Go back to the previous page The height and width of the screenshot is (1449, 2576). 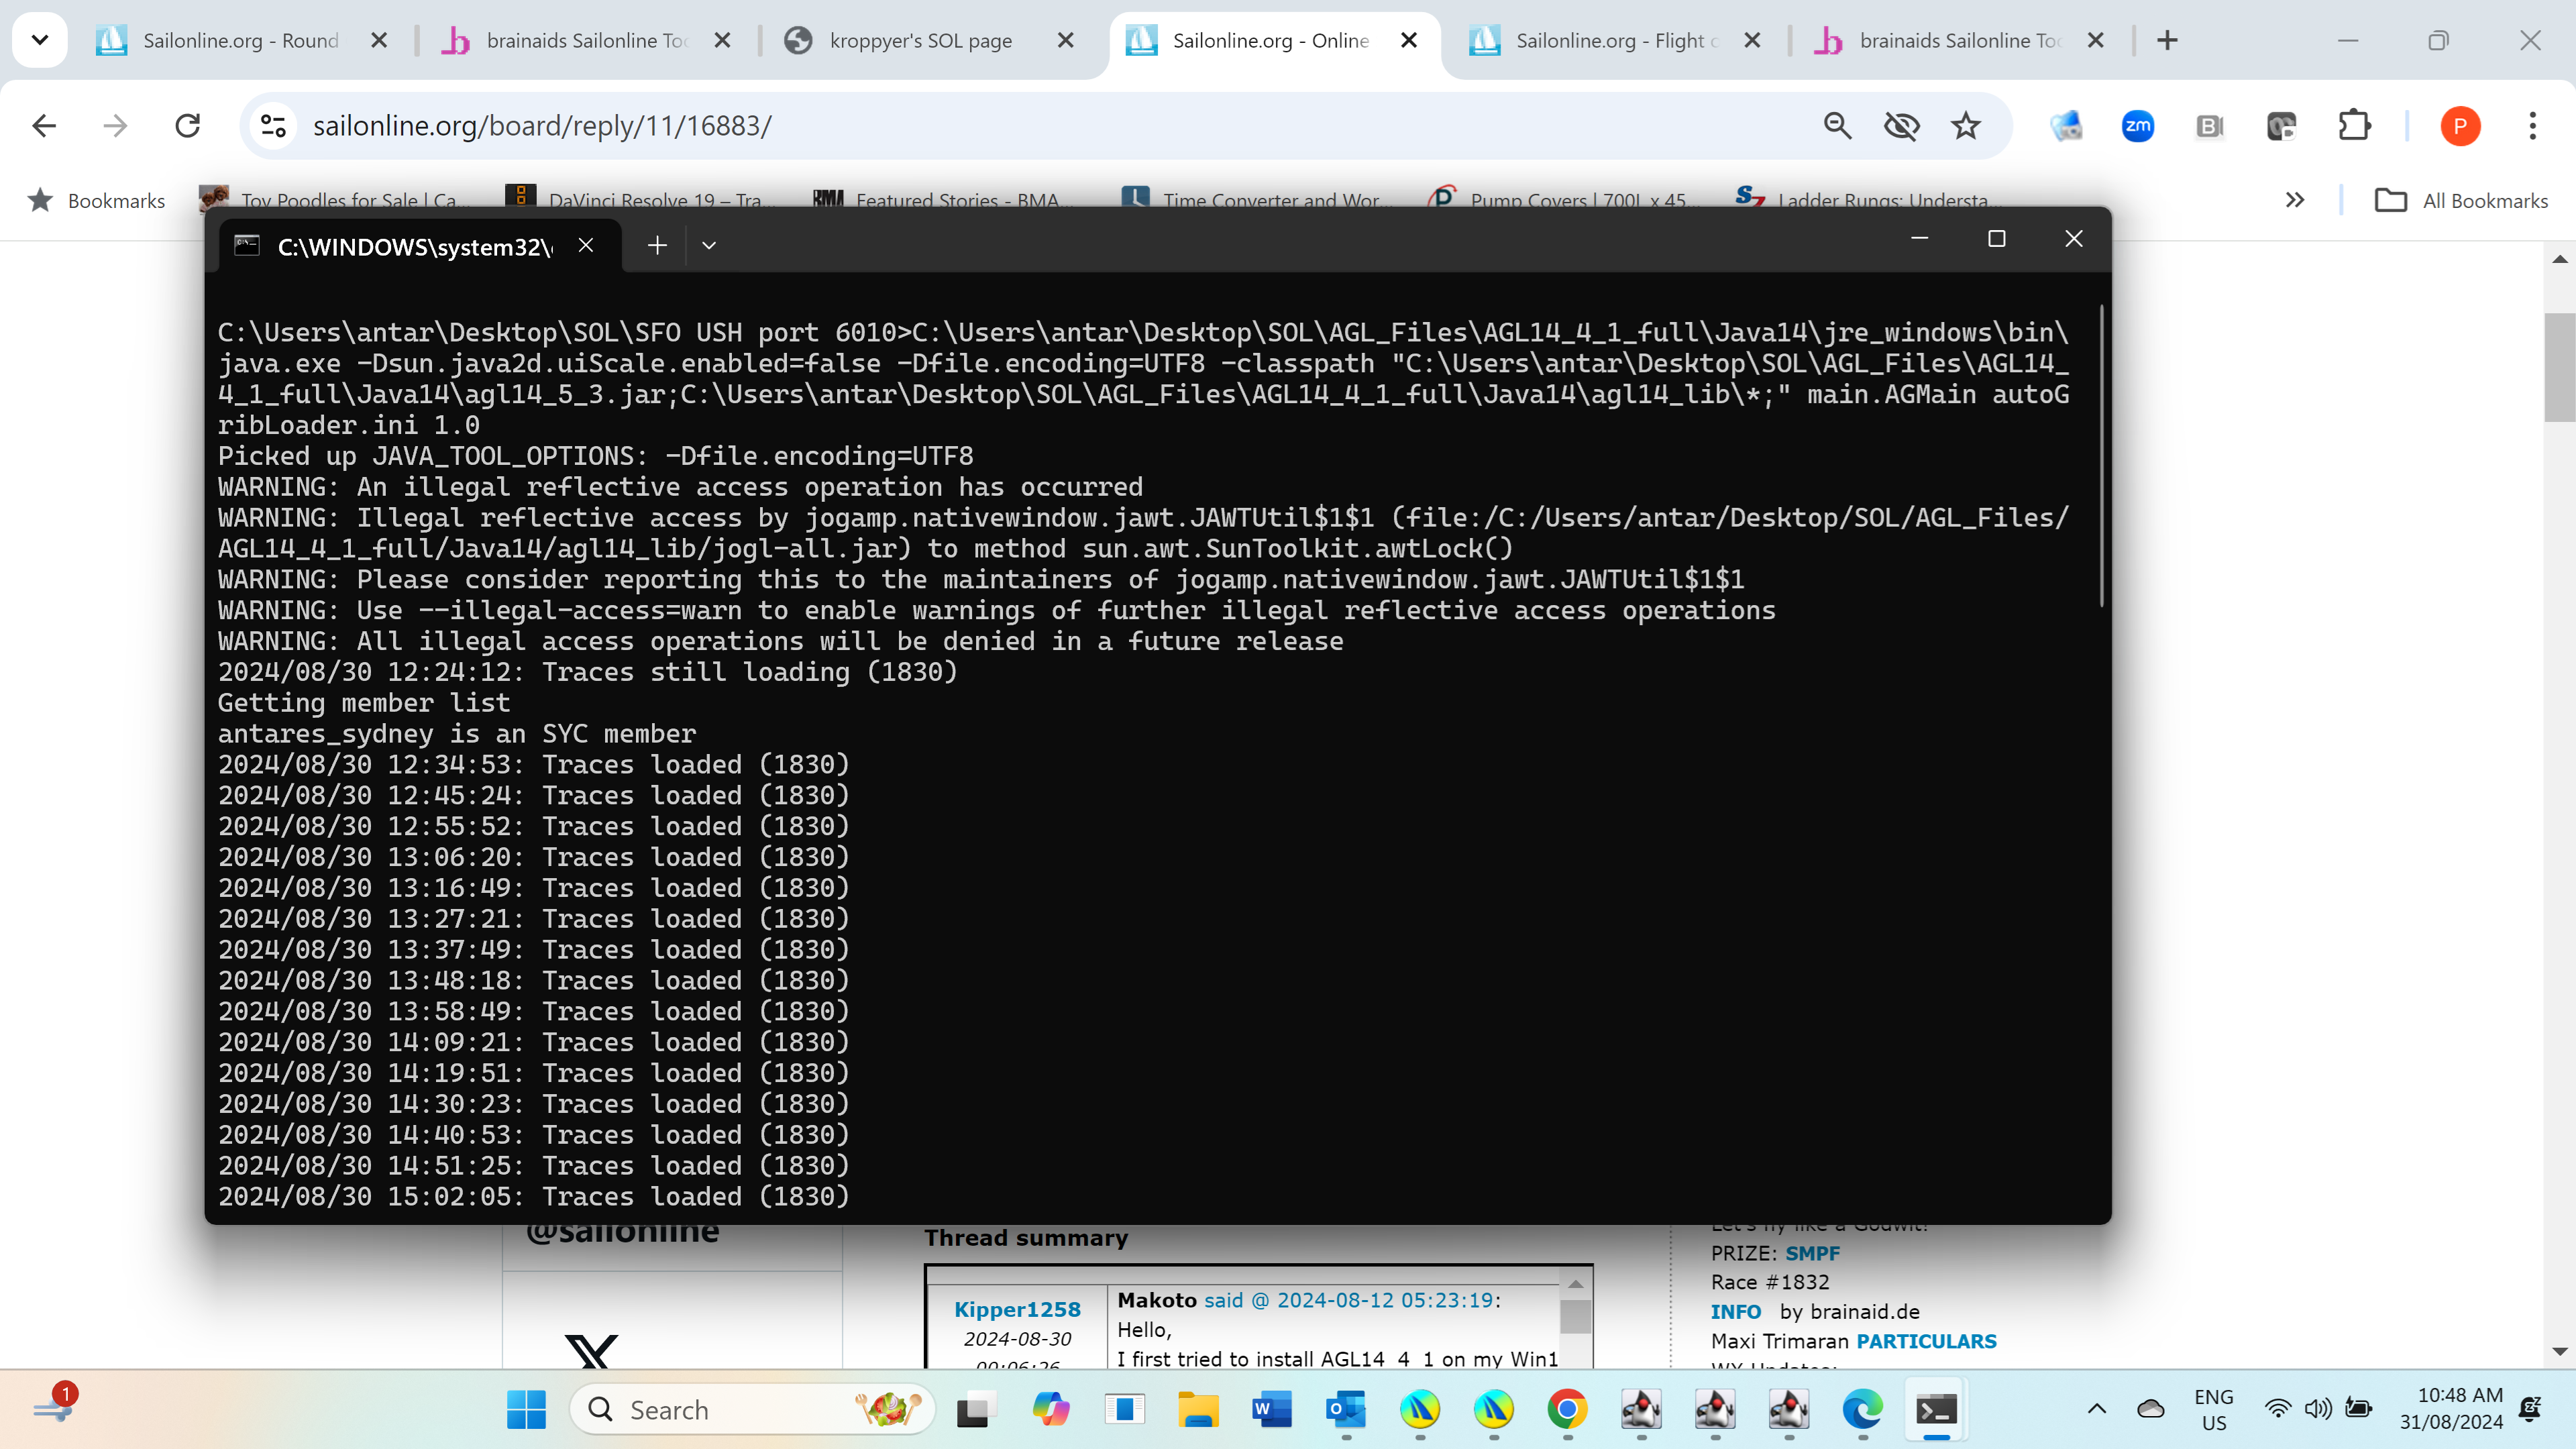44,126
